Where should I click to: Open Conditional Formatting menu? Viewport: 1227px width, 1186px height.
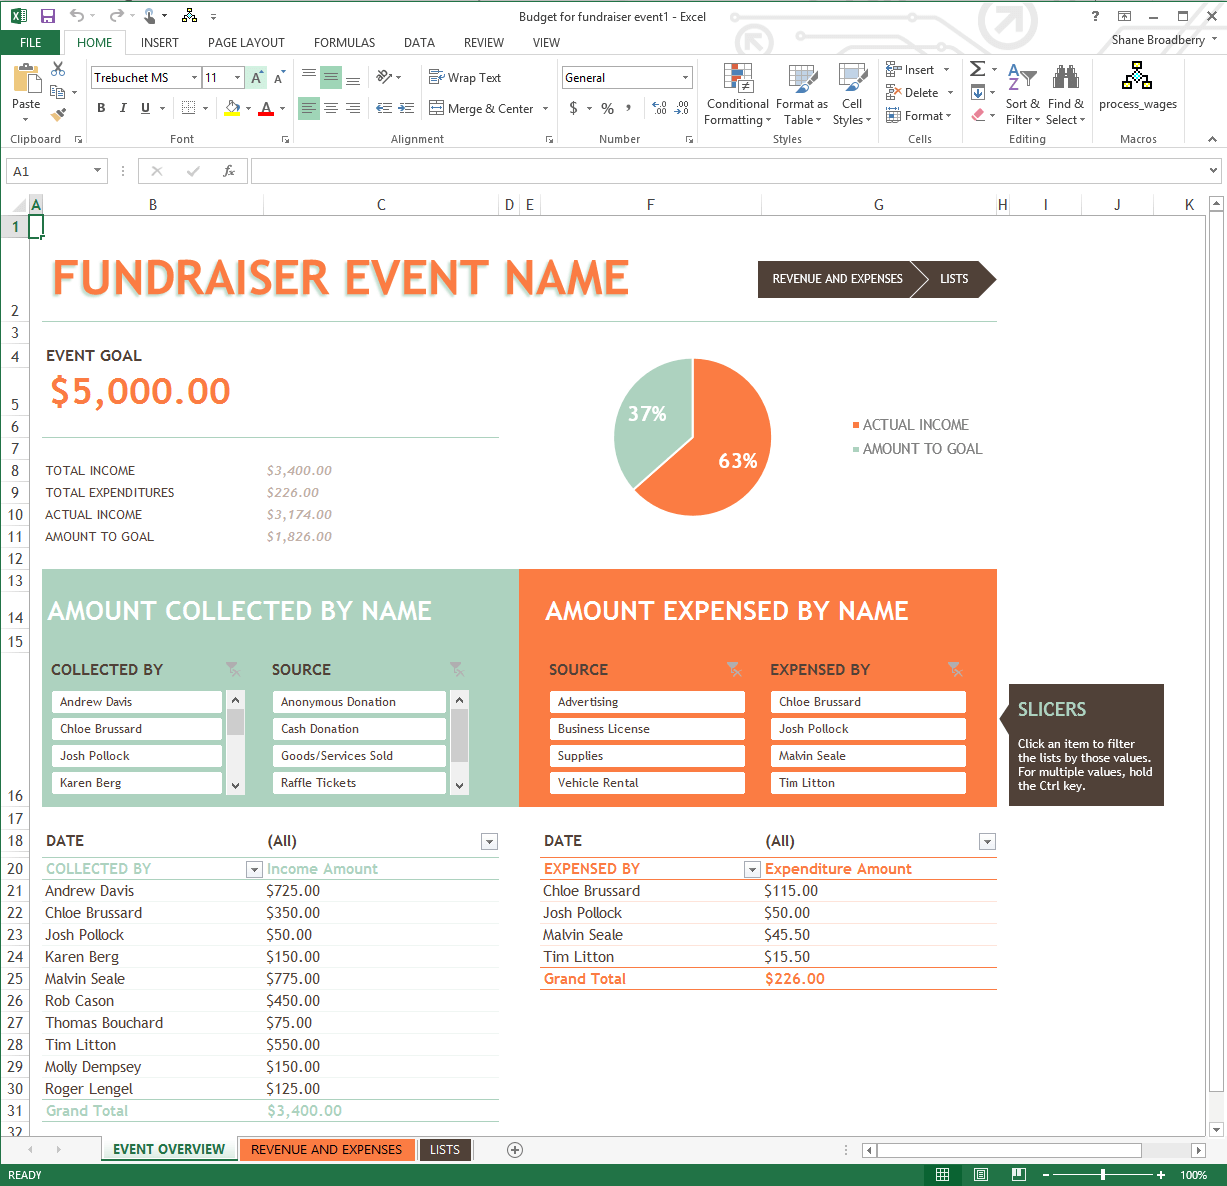(x=737, y=94)
